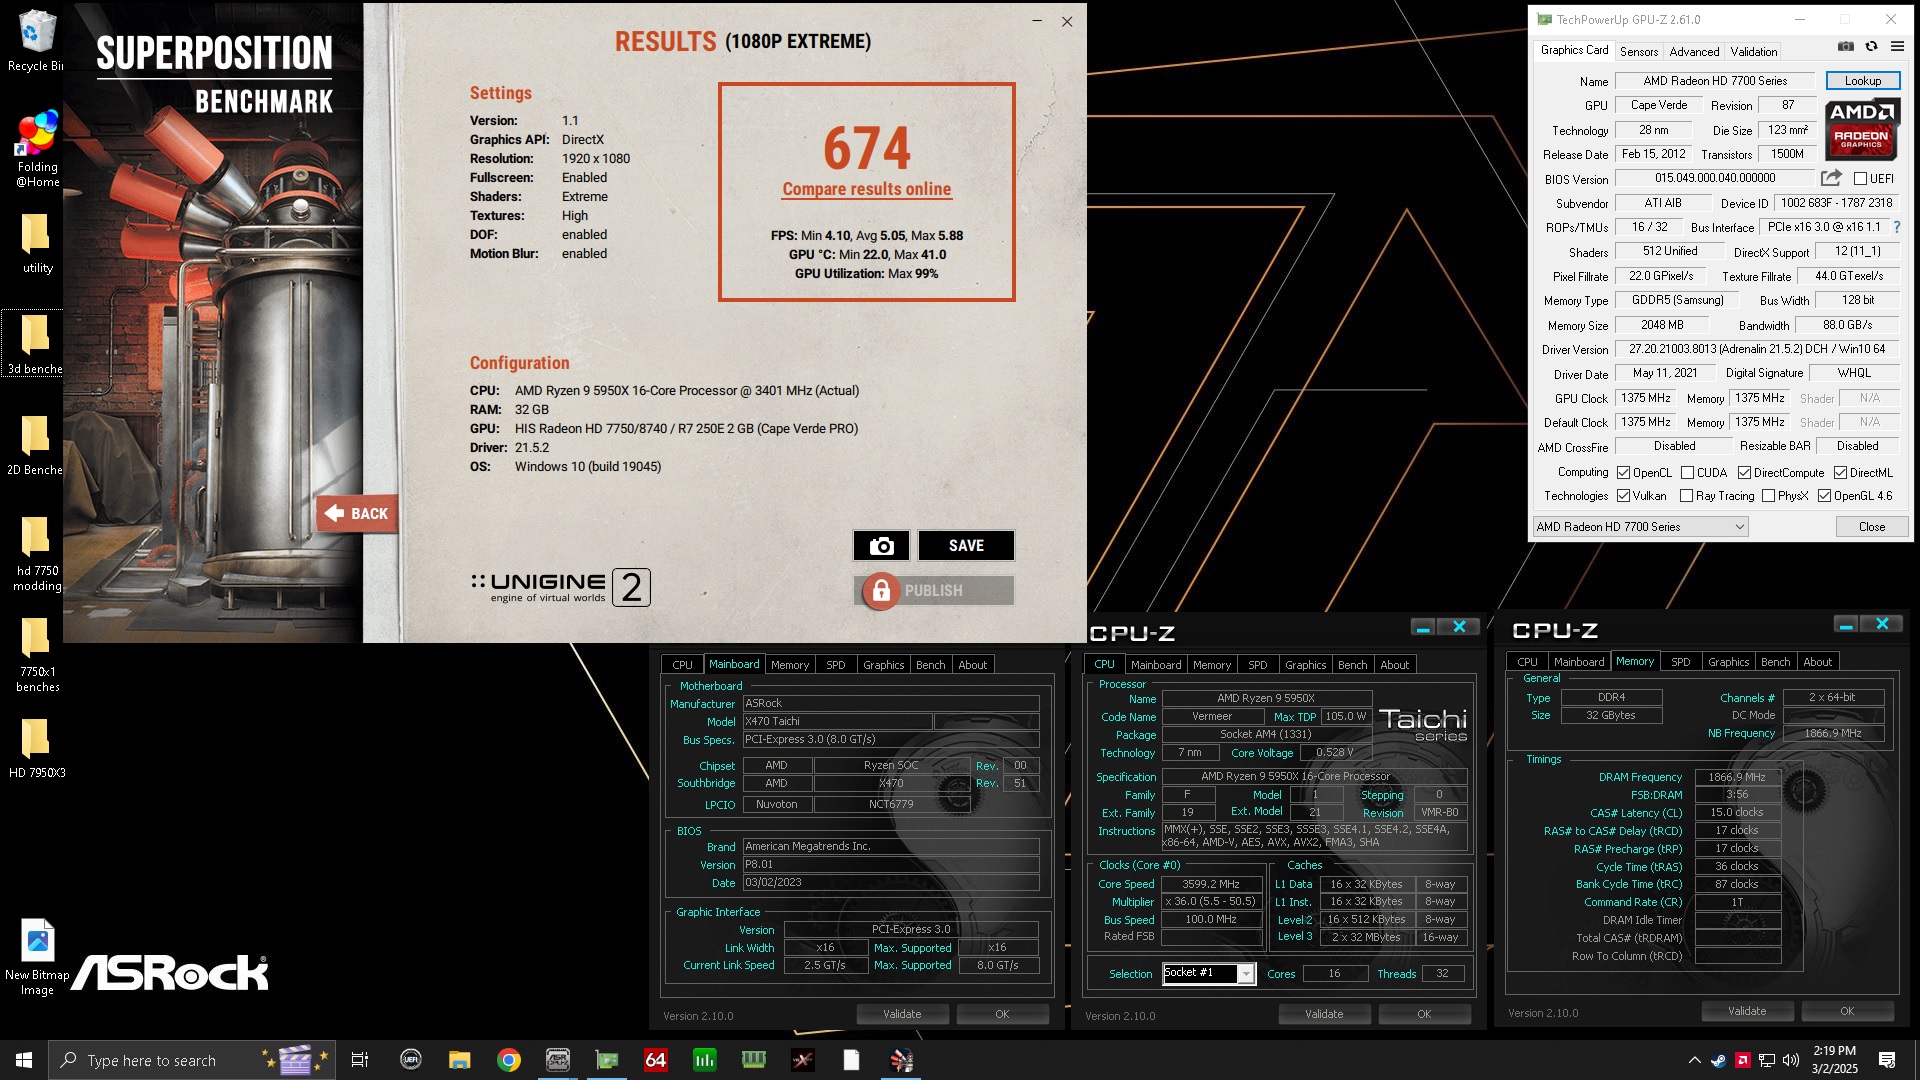Click Validate in the Mainboard CPU-Z window
The width and height of the screenshot is (1920, 1080).
tap(902, 1014)
